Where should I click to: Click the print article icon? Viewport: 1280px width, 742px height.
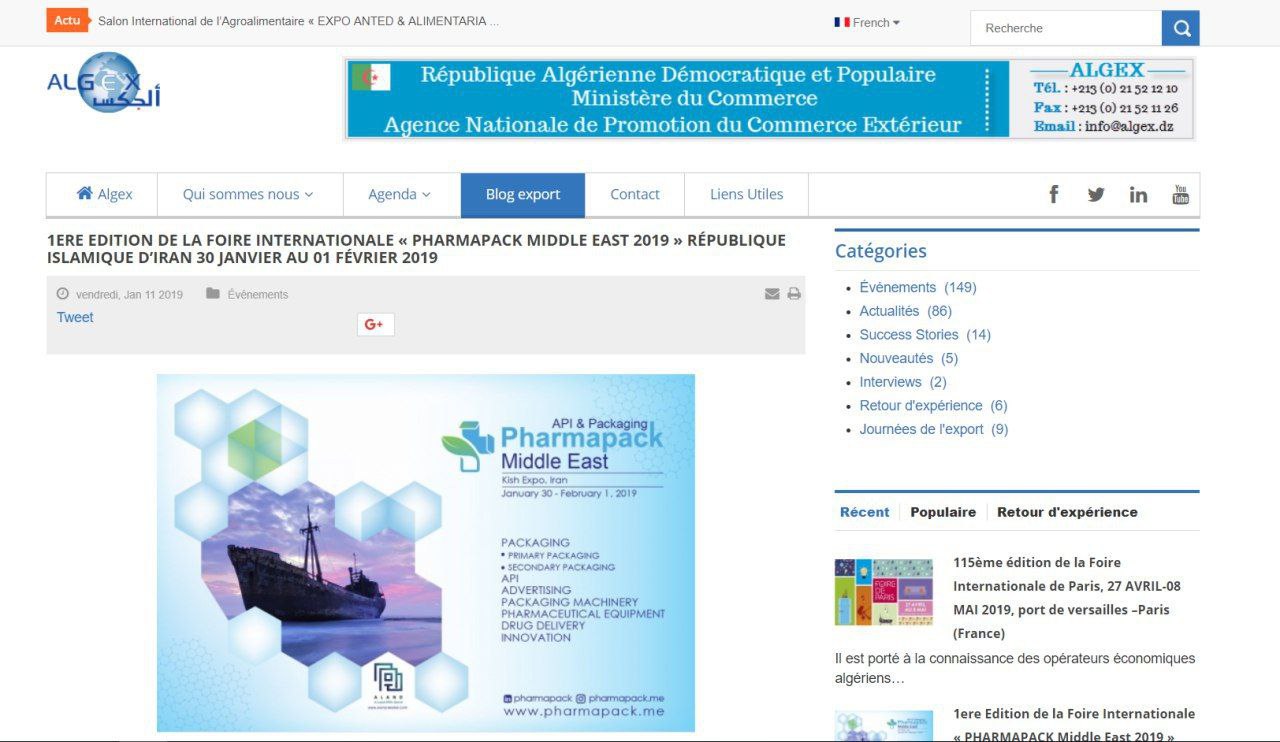(794, 294)
